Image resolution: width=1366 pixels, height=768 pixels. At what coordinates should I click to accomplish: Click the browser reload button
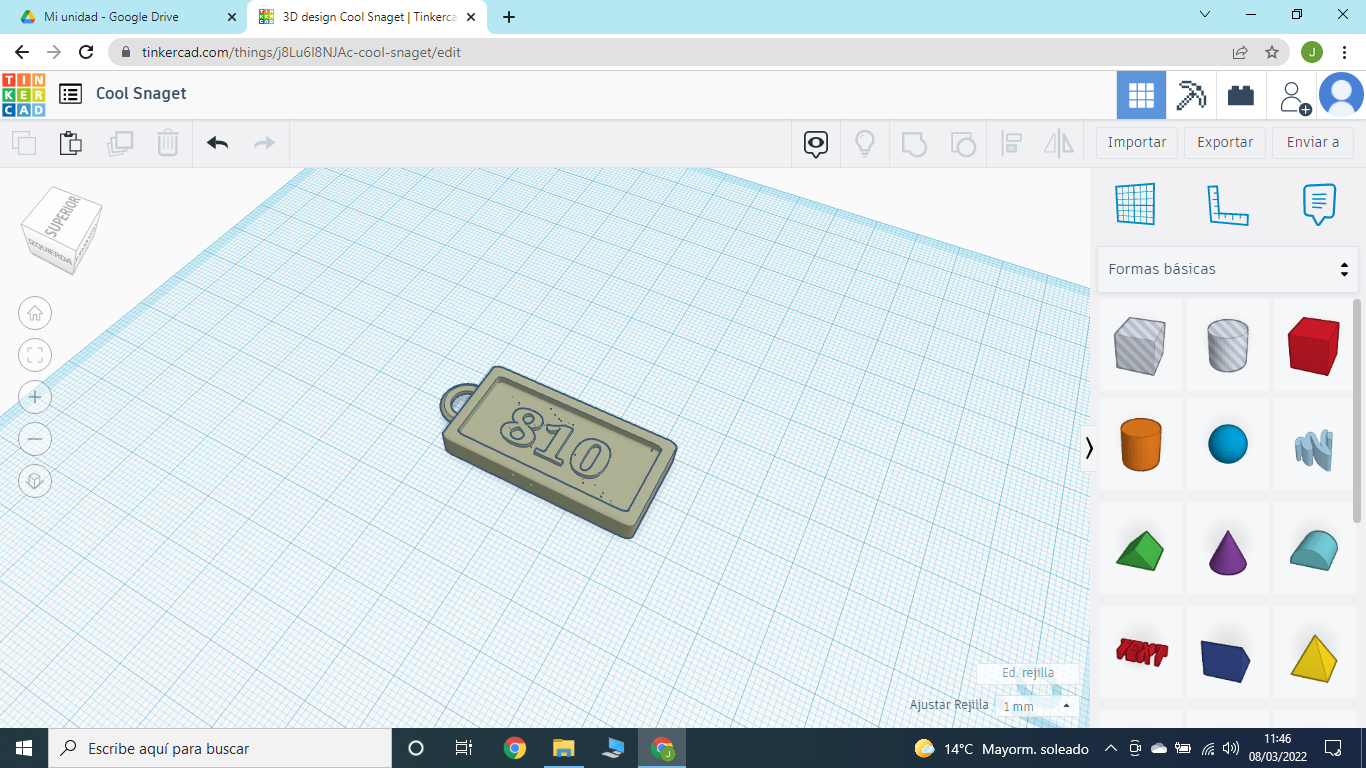pyautogui.click(x=86, y=52)
